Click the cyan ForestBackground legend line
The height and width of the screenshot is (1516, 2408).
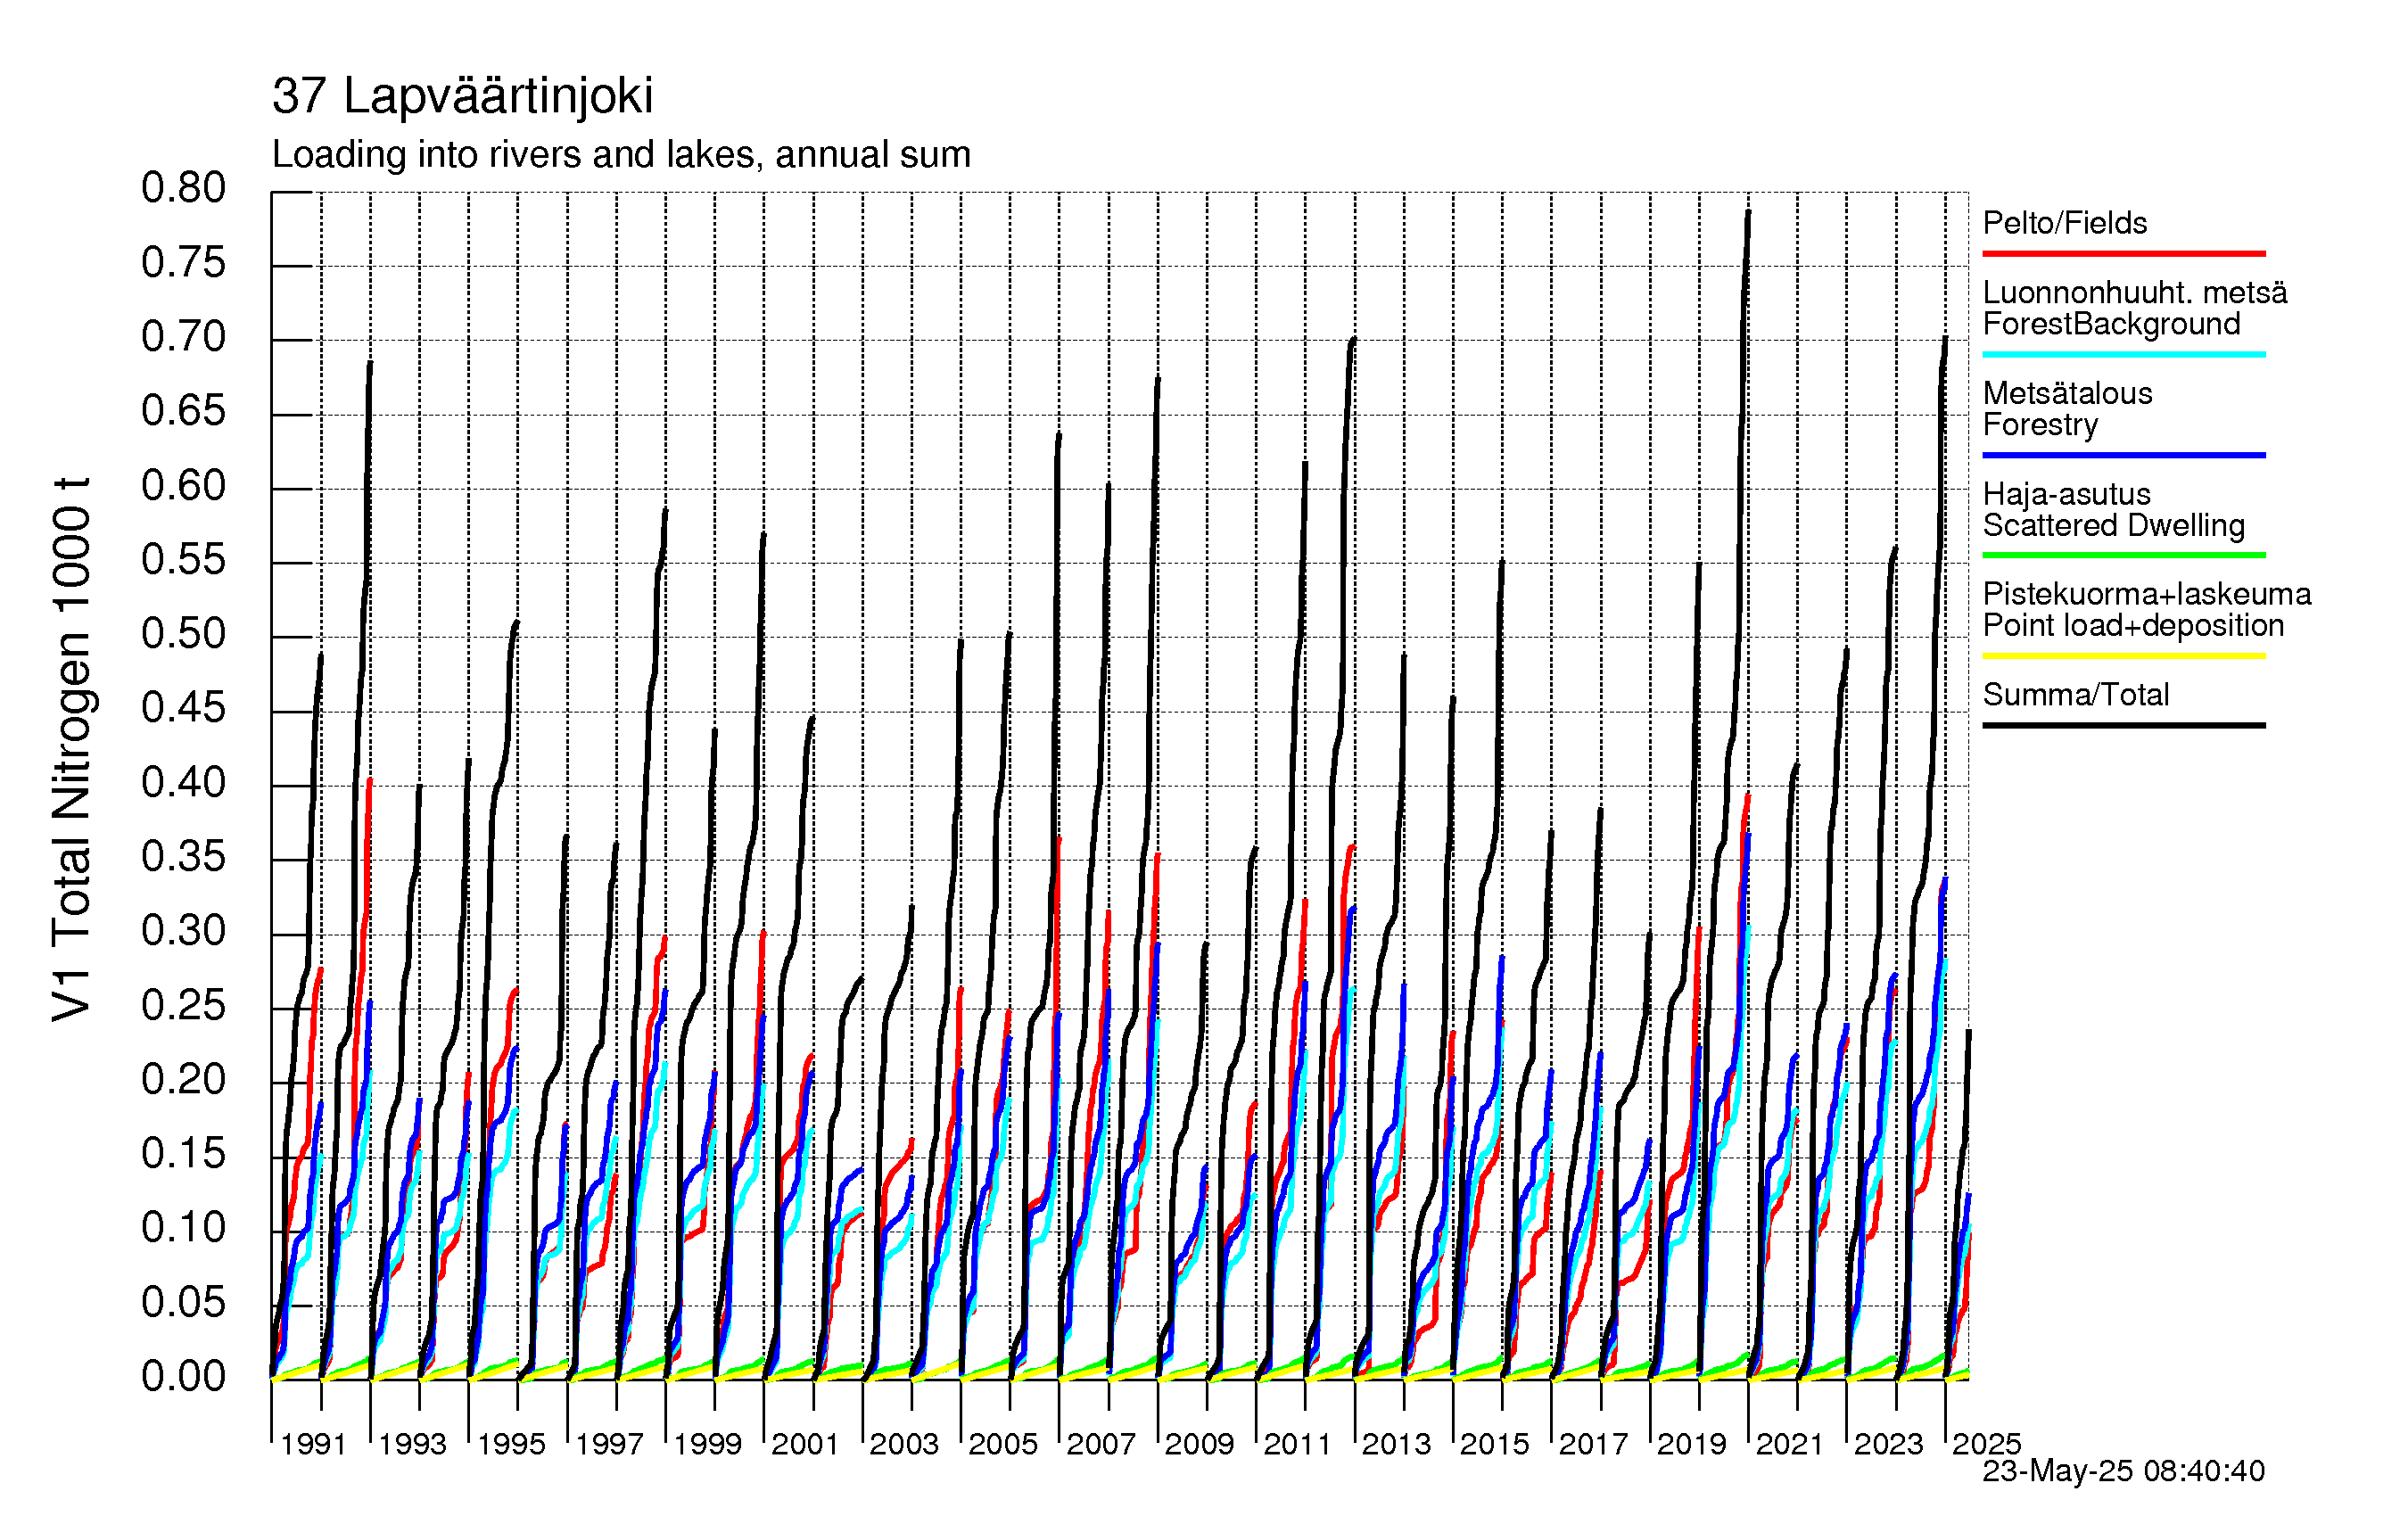pos(2124,354)
